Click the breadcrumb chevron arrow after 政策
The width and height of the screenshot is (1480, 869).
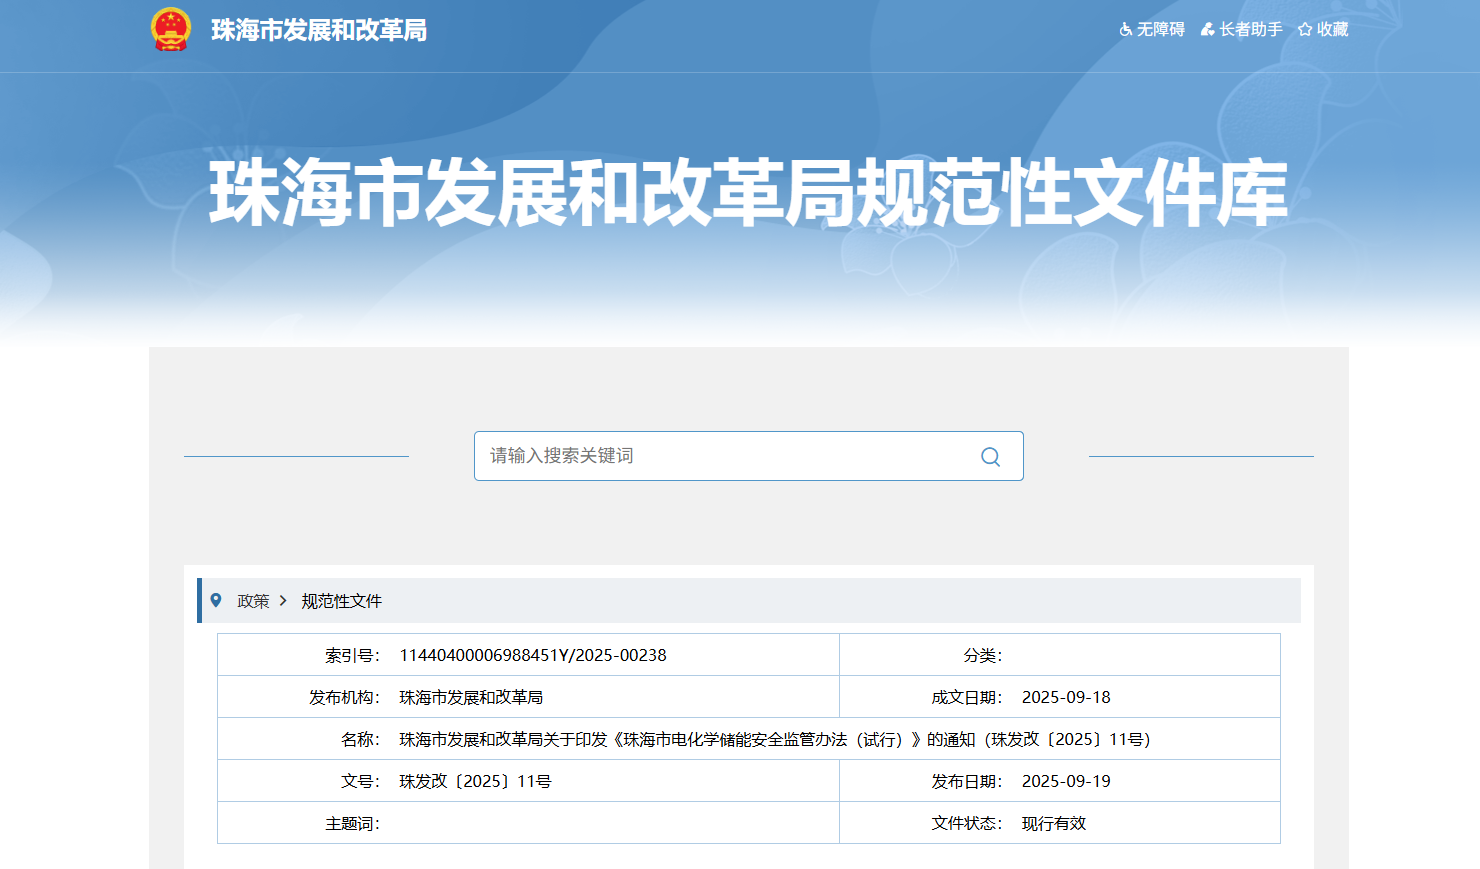[x=283, y=600]
